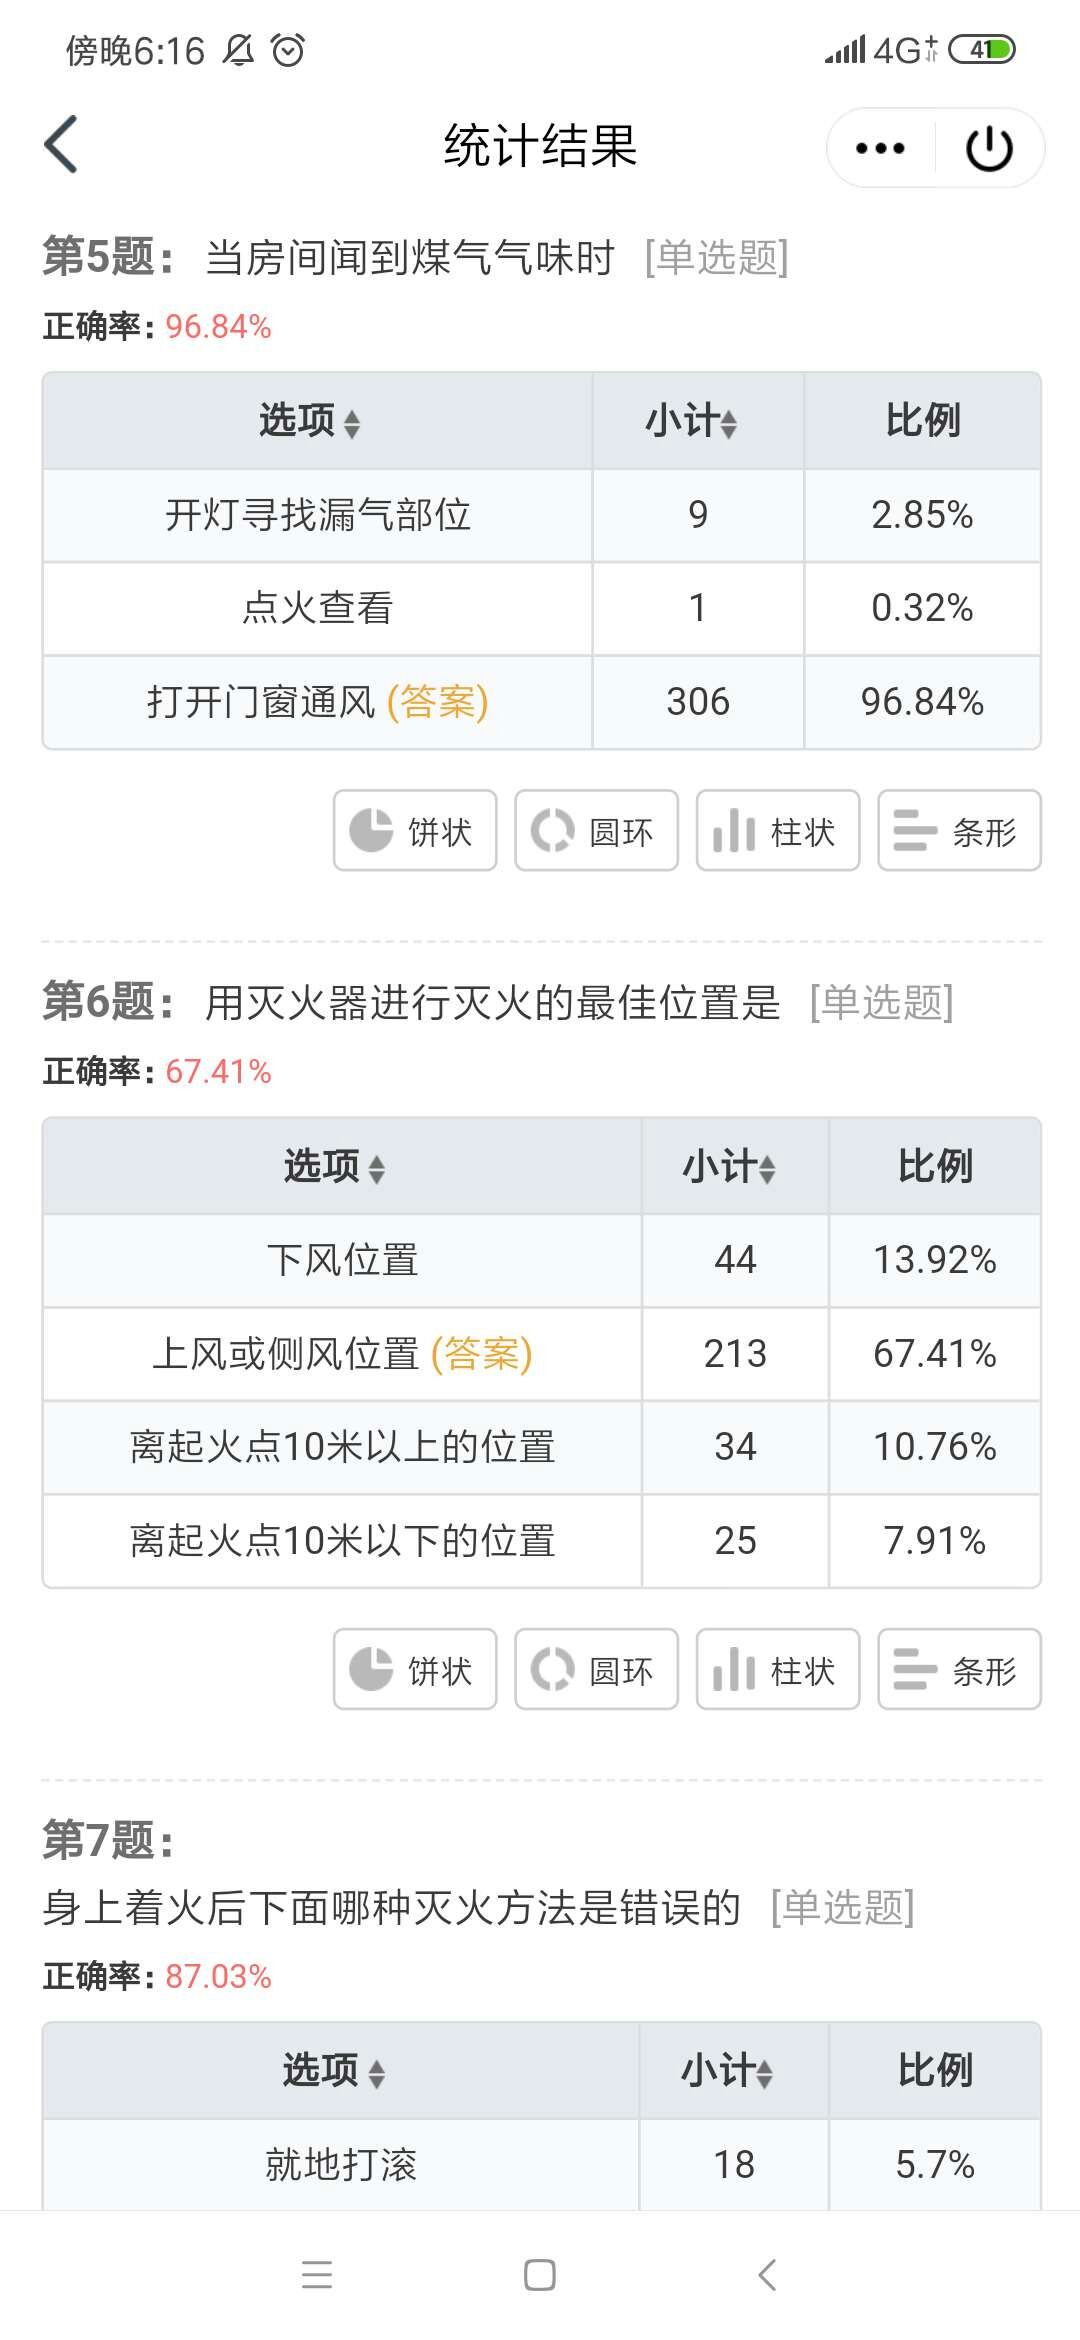This screenshot has width=1080, height=2340.
Task: Show question 5 pie chart (饼状)
Action: point(415,830)
